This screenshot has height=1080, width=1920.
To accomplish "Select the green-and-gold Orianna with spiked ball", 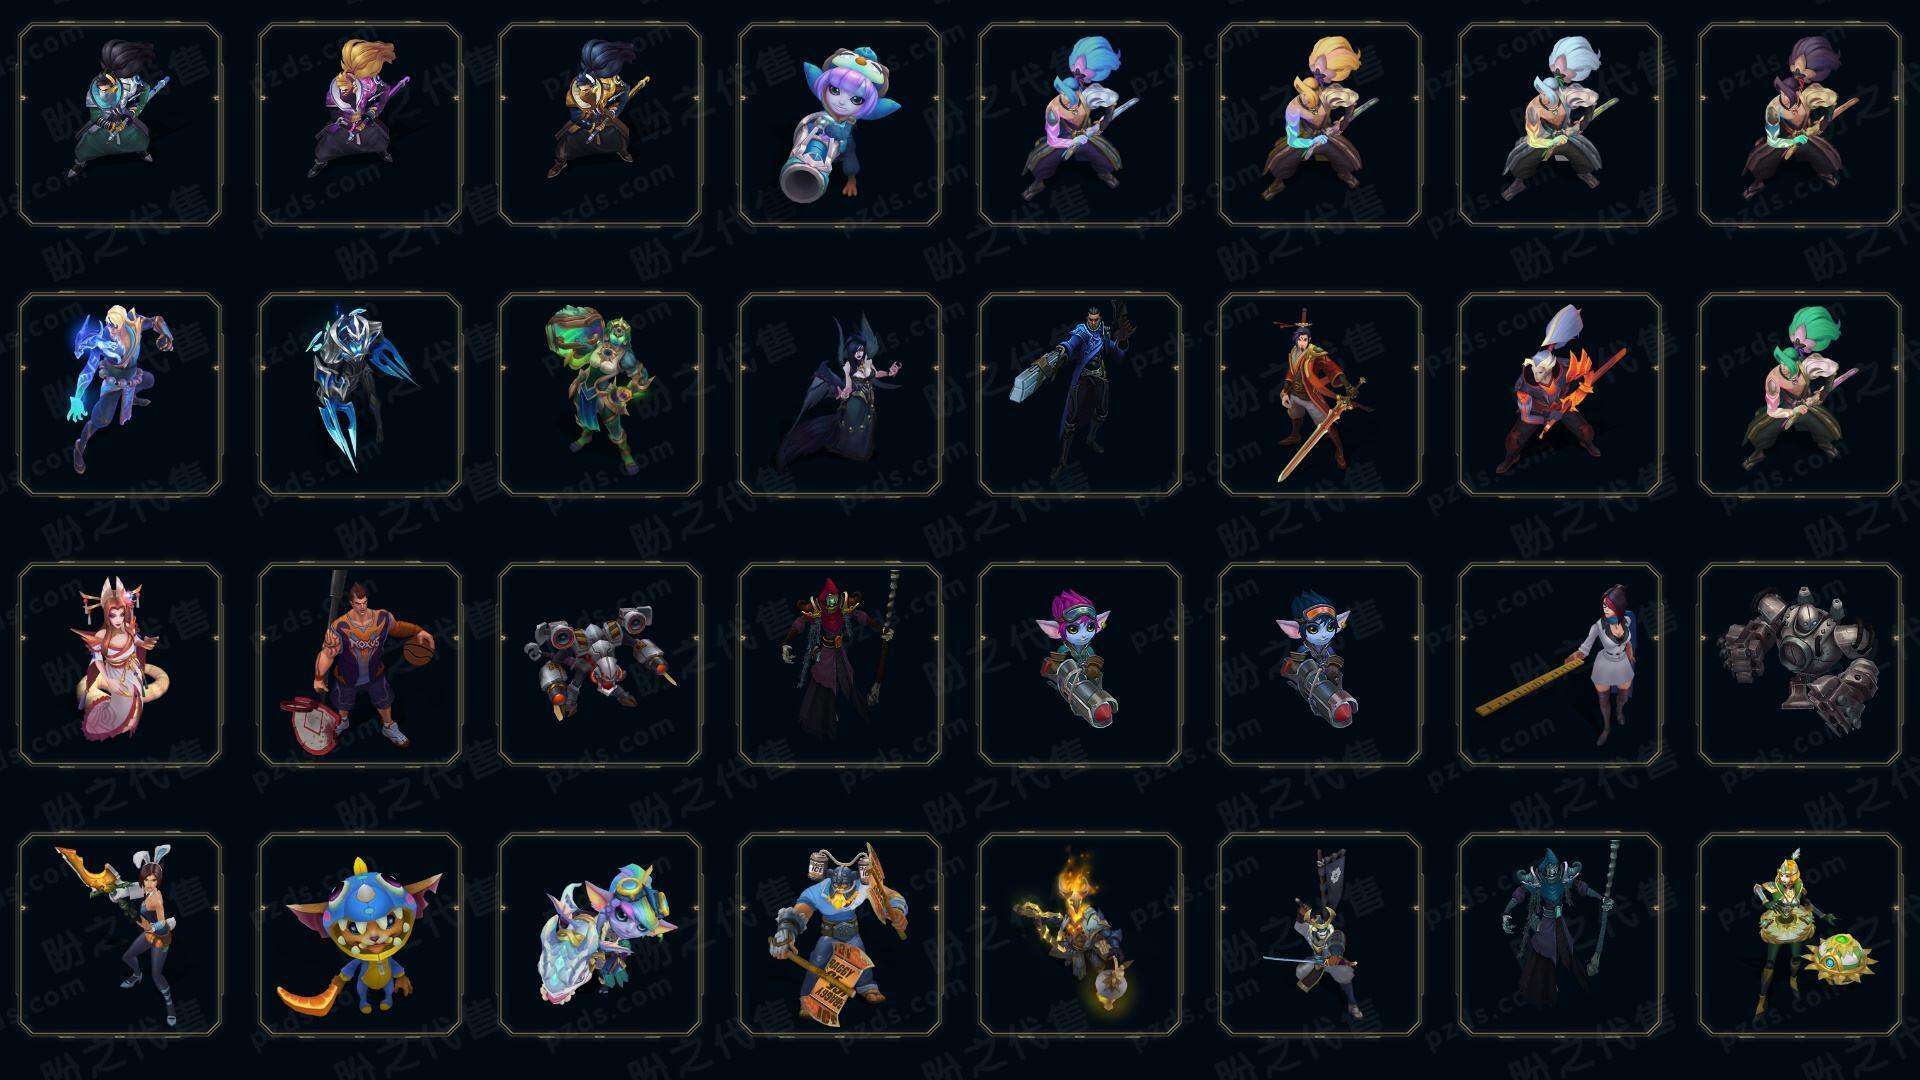I will click(x=1800, y=935).
